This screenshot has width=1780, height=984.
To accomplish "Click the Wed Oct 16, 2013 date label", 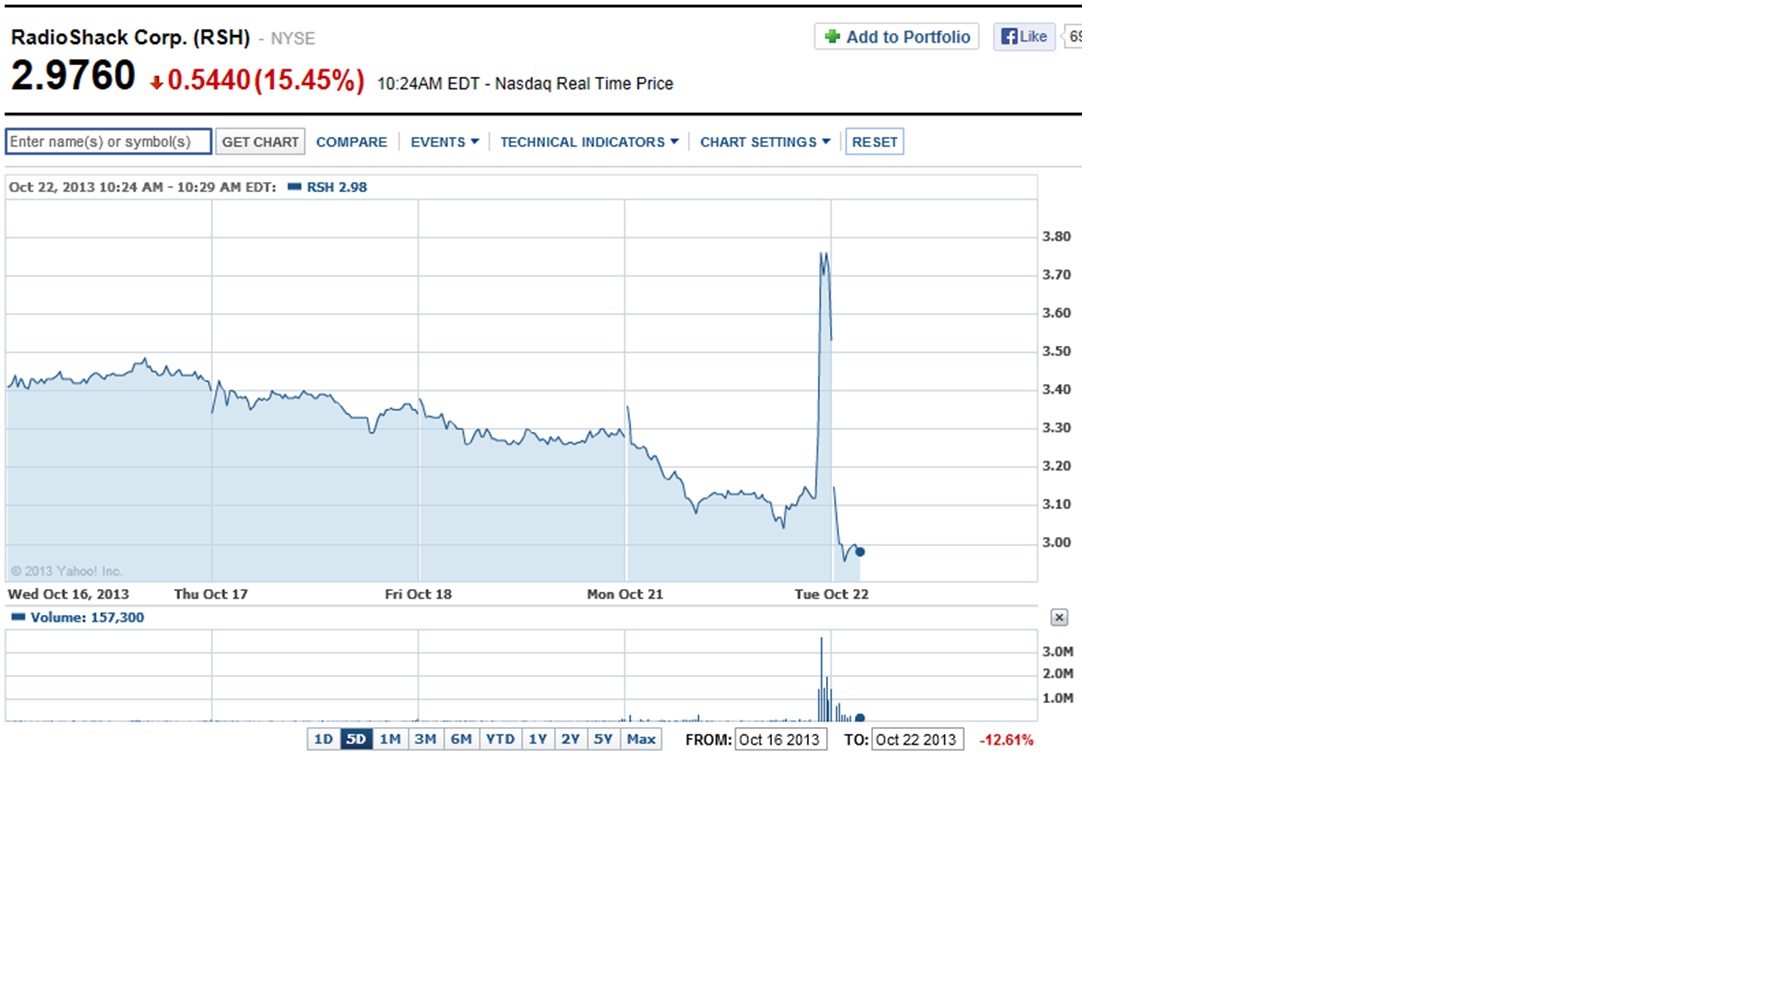I will (x=68, y=594).
